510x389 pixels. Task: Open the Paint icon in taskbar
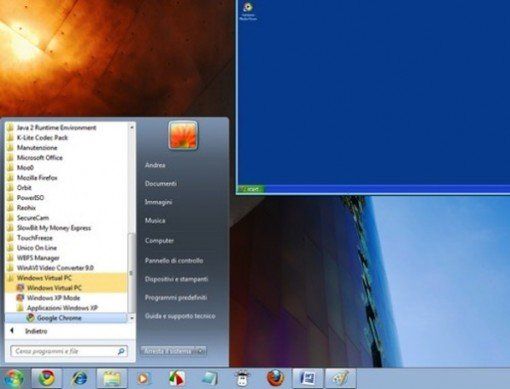coord(340,378)
